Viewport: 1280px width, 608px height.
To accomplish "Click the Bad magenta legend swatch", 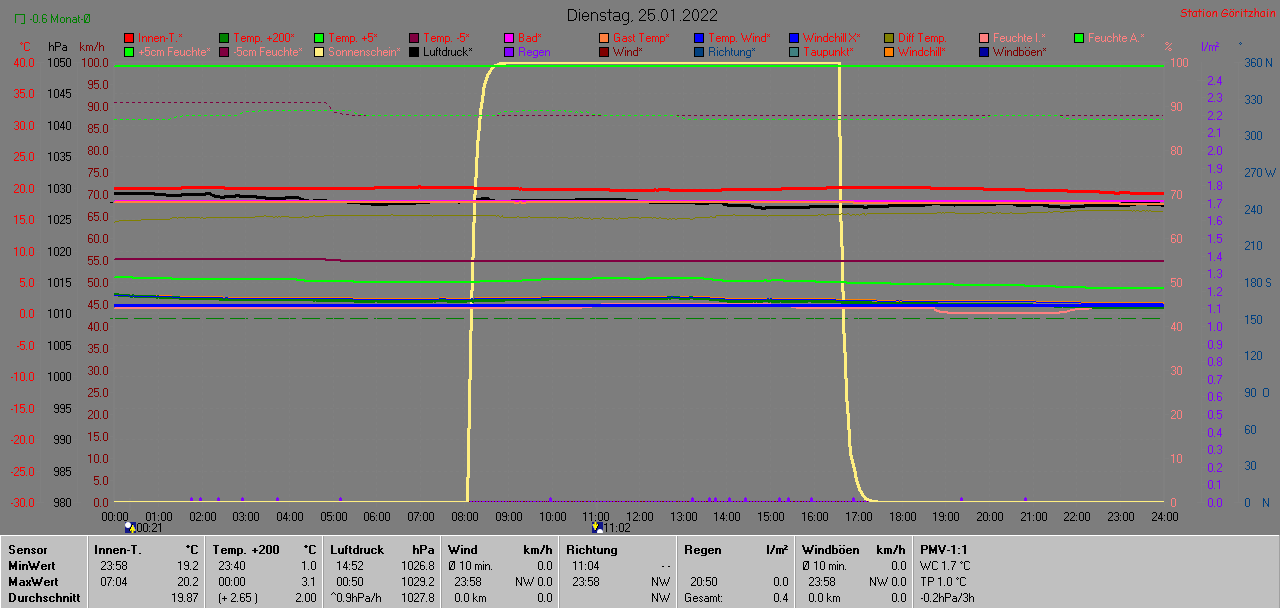I will click(509, 38).
